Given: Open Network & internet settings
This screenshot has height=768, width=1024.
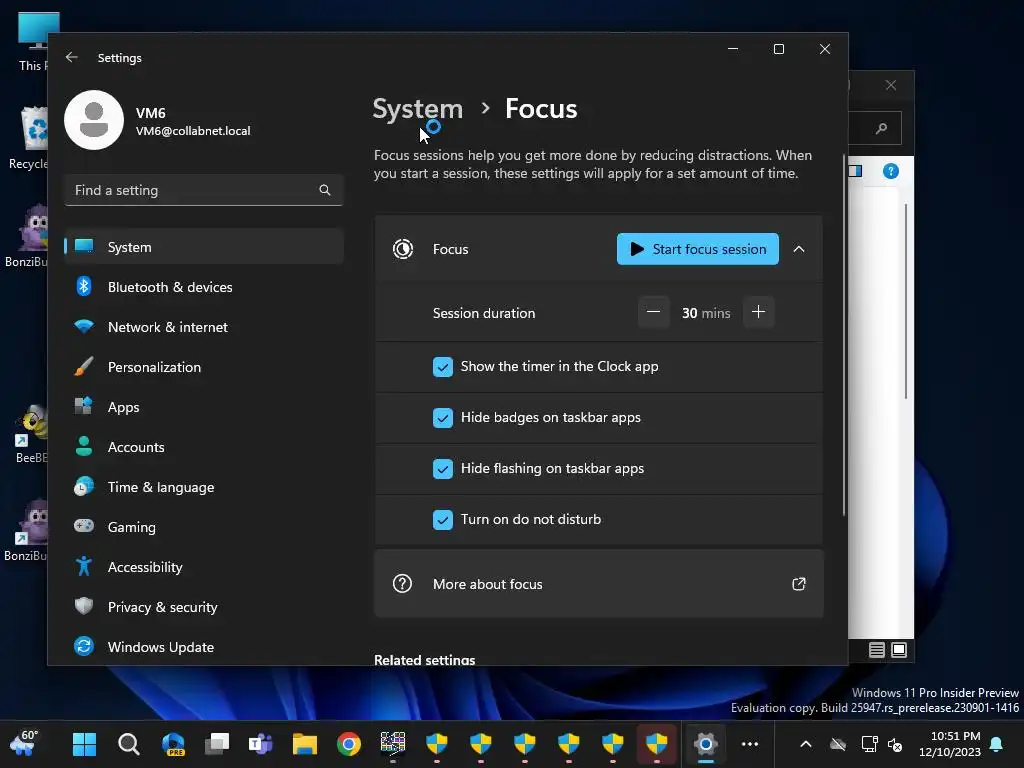Looking at the screenshot, I should 204,327.
